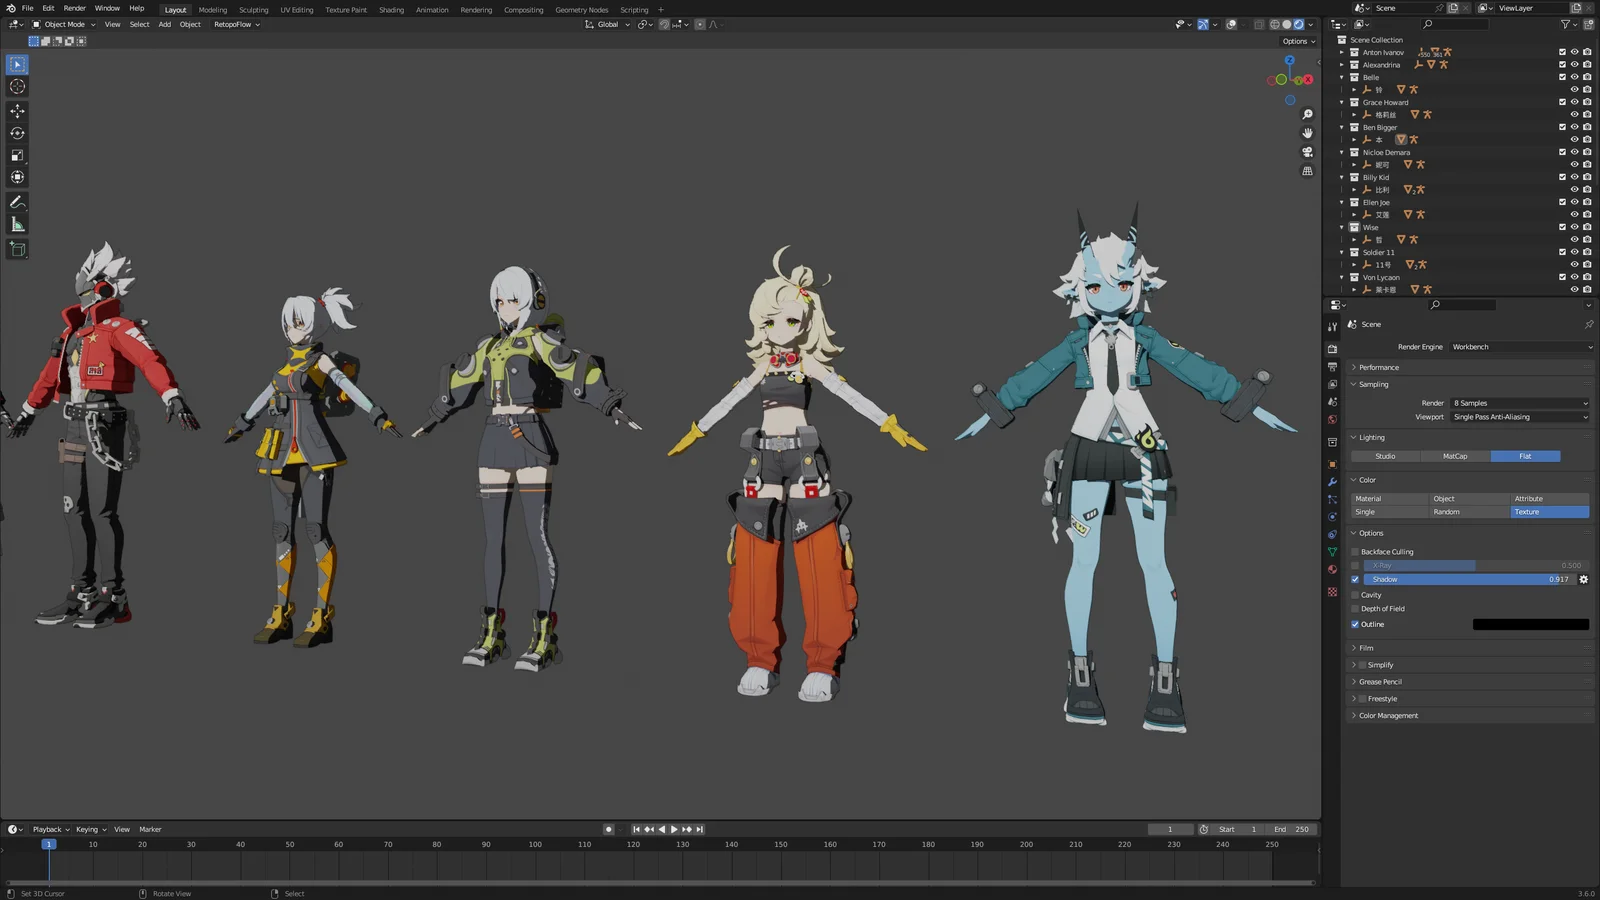1600x900 pixels.
Task: Switch viewport to wireframe shading mode
Action: tap(1277, 24)
